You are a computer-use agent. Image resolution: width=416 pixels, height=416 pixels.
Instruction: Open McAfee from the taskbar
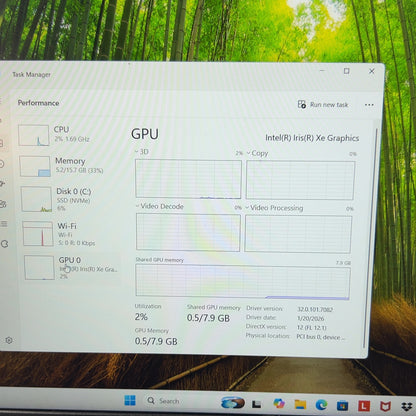click(x=385, y=406)
